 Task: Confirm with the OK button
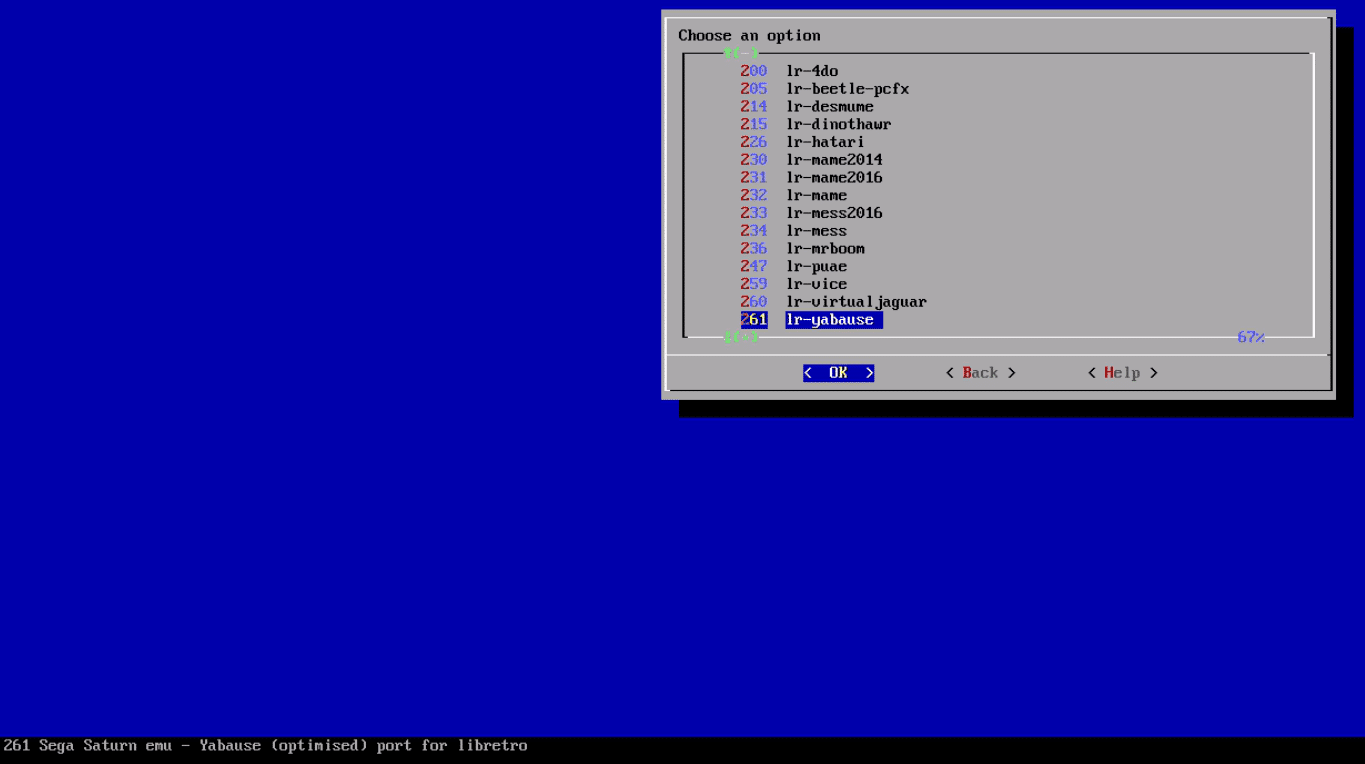tap(838, 373)
